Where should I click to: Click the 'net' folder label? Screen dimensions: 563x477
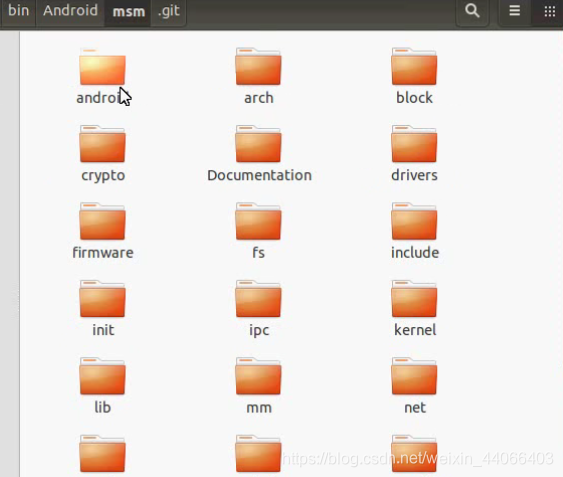[x=415, y=408]
